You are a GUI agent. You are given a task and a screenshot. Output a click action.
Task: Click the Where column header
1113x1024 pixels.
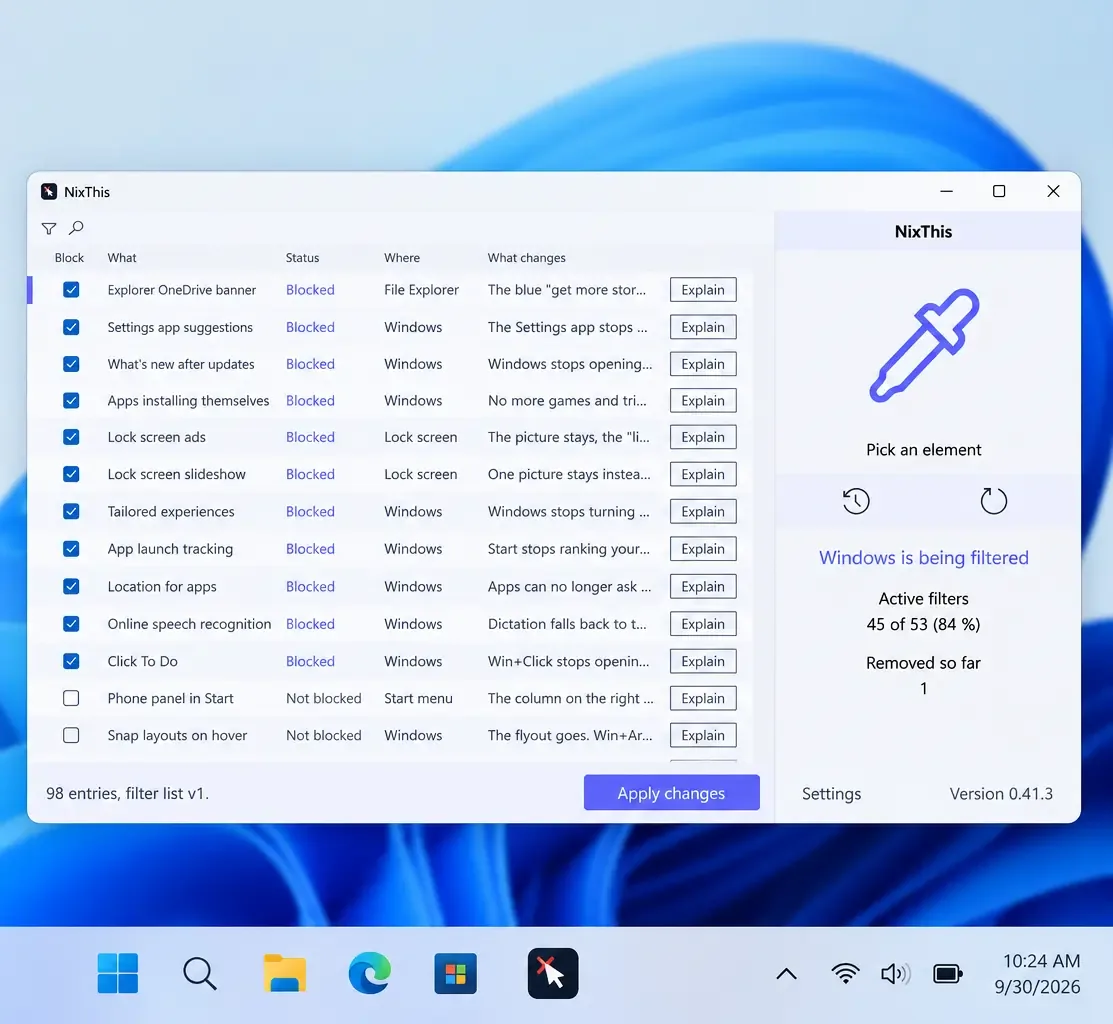(402, 258)
